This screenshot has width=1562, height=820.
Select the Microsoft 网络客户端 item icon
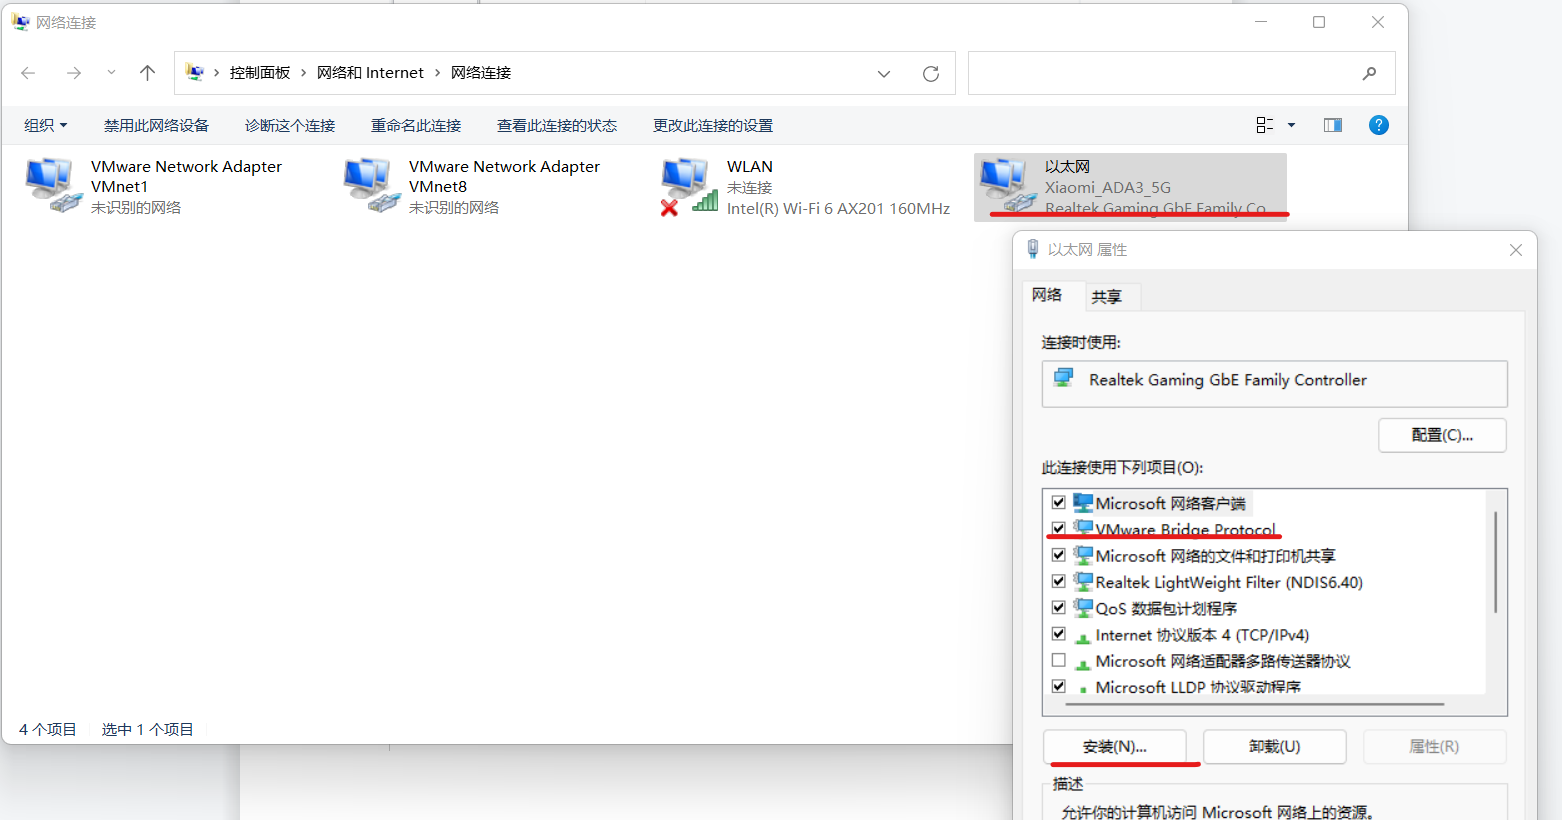[x=1083, y=503]
